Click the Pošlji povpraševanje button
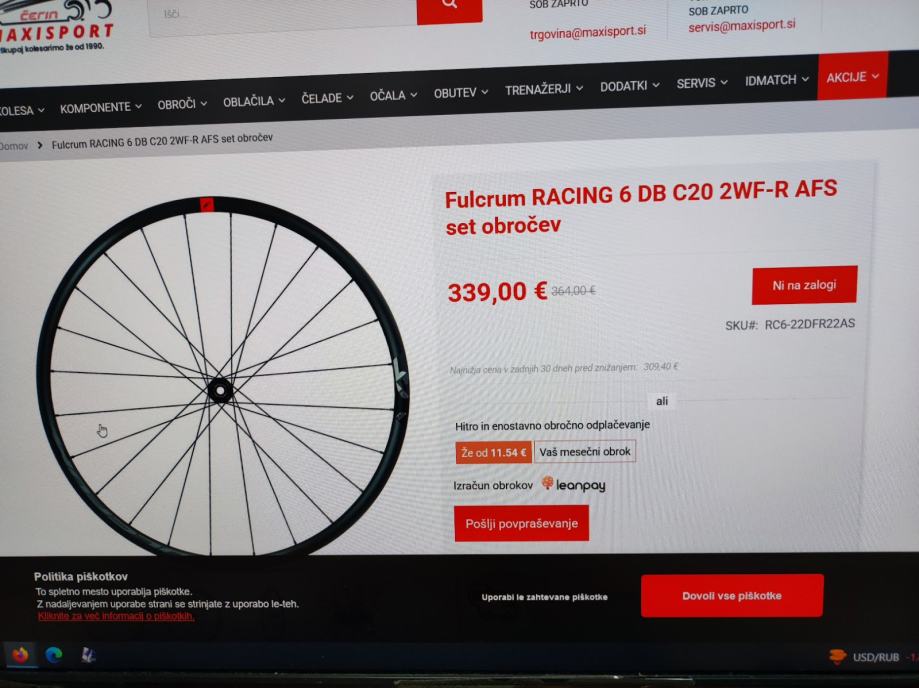 coord(522,523)
